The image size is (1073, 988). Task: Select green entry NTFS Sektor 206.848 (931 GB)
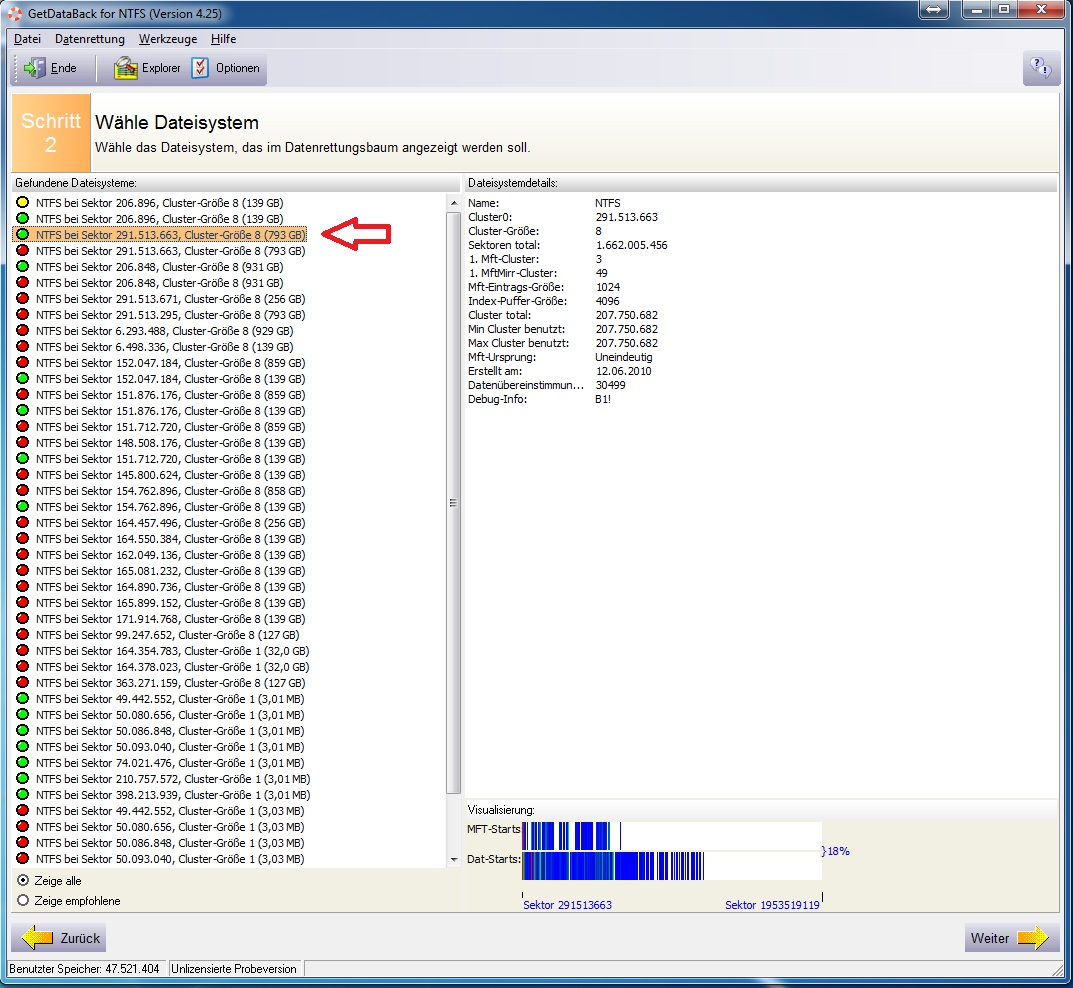[x=159, y=267]
